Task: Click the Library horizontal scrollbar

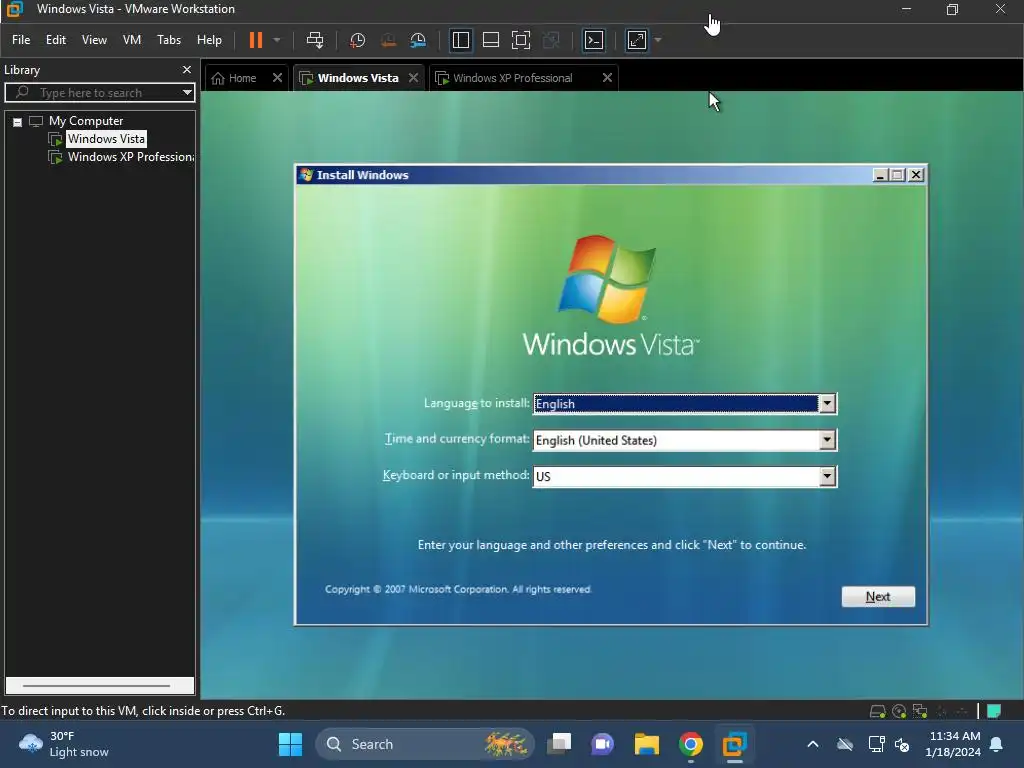Action: click(97, 686)
